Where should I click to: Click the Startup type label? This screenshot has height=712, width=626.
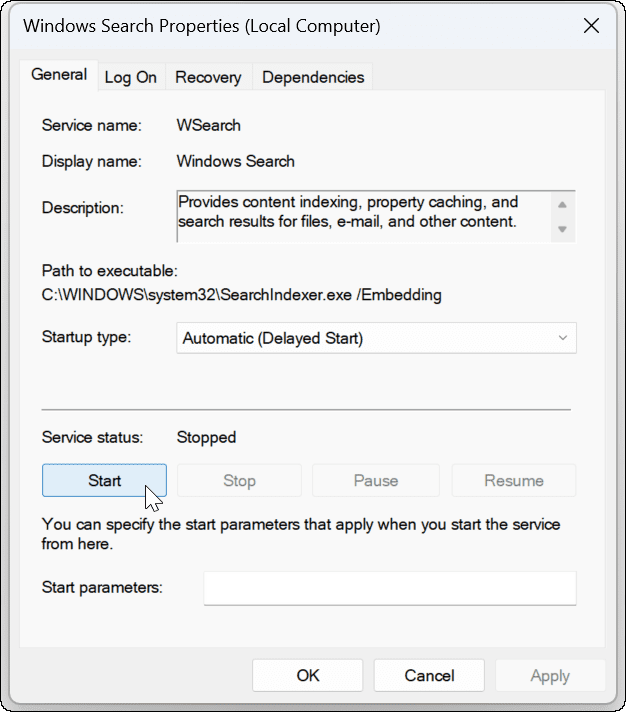pos(86,337)
